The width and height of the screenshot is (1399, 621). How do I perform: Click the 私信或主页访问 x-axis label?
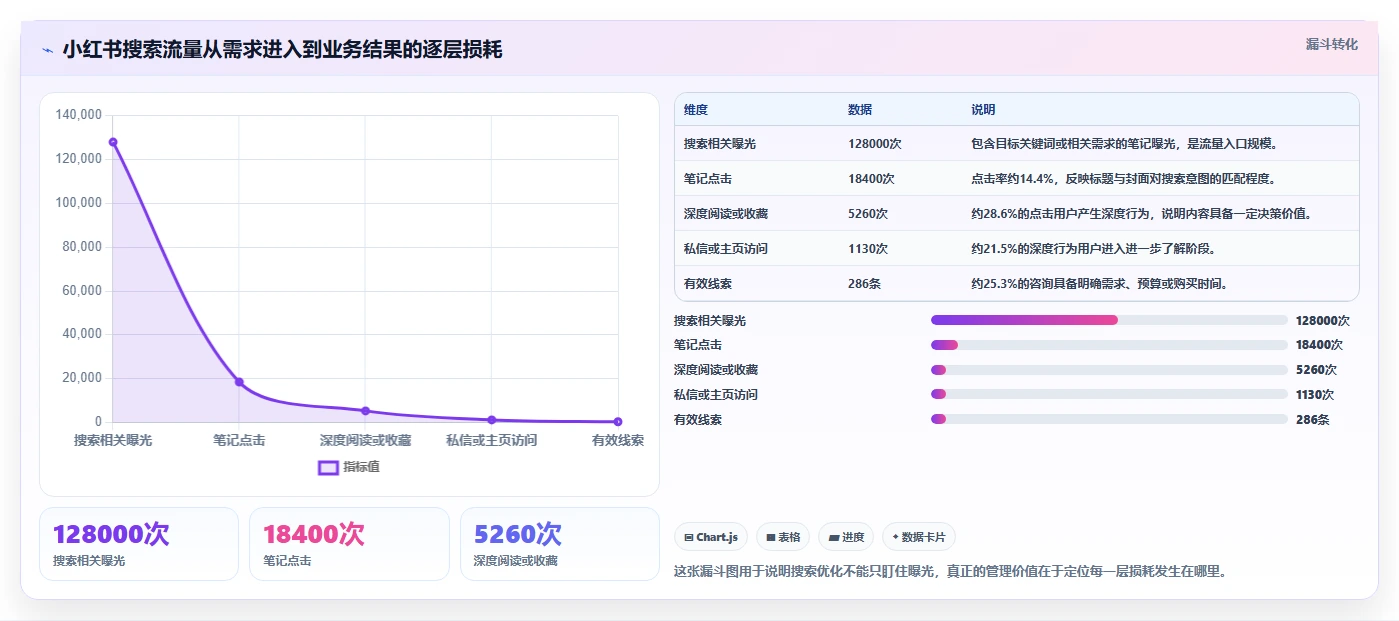click(491, 440)
